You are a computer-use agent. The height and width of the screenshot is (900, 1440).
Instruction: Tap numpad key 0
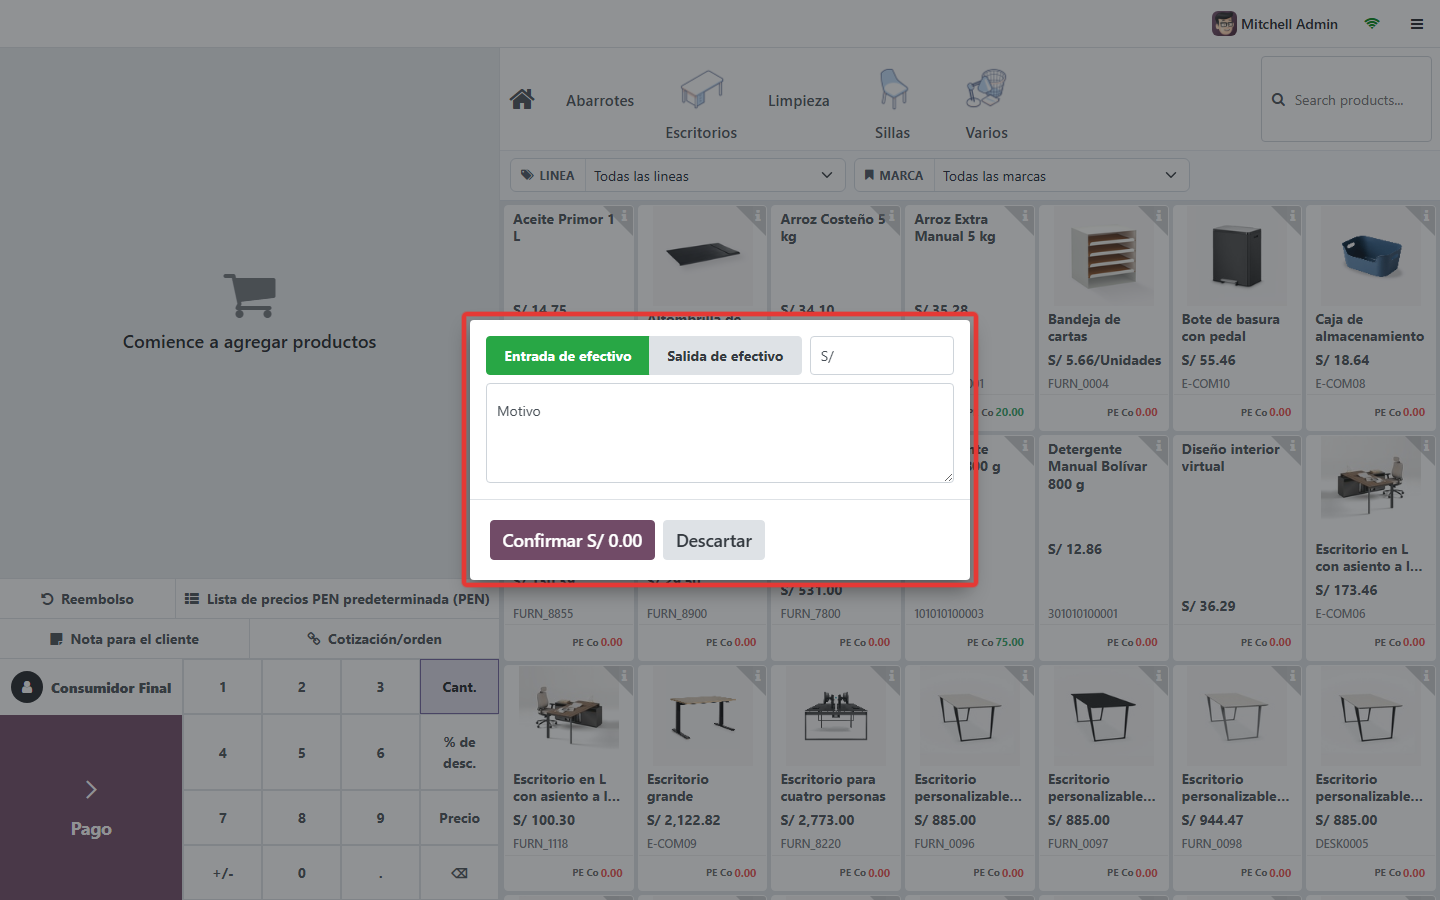click(301, 873)
